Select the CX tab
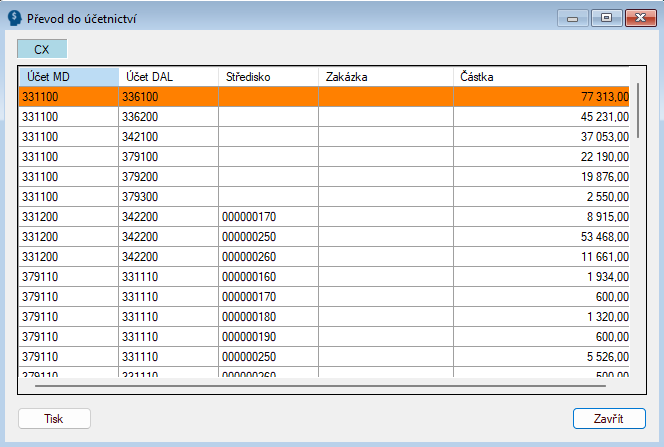Viewport: 664px width, 447px height. pyautogui.click(x=42, y=49)
